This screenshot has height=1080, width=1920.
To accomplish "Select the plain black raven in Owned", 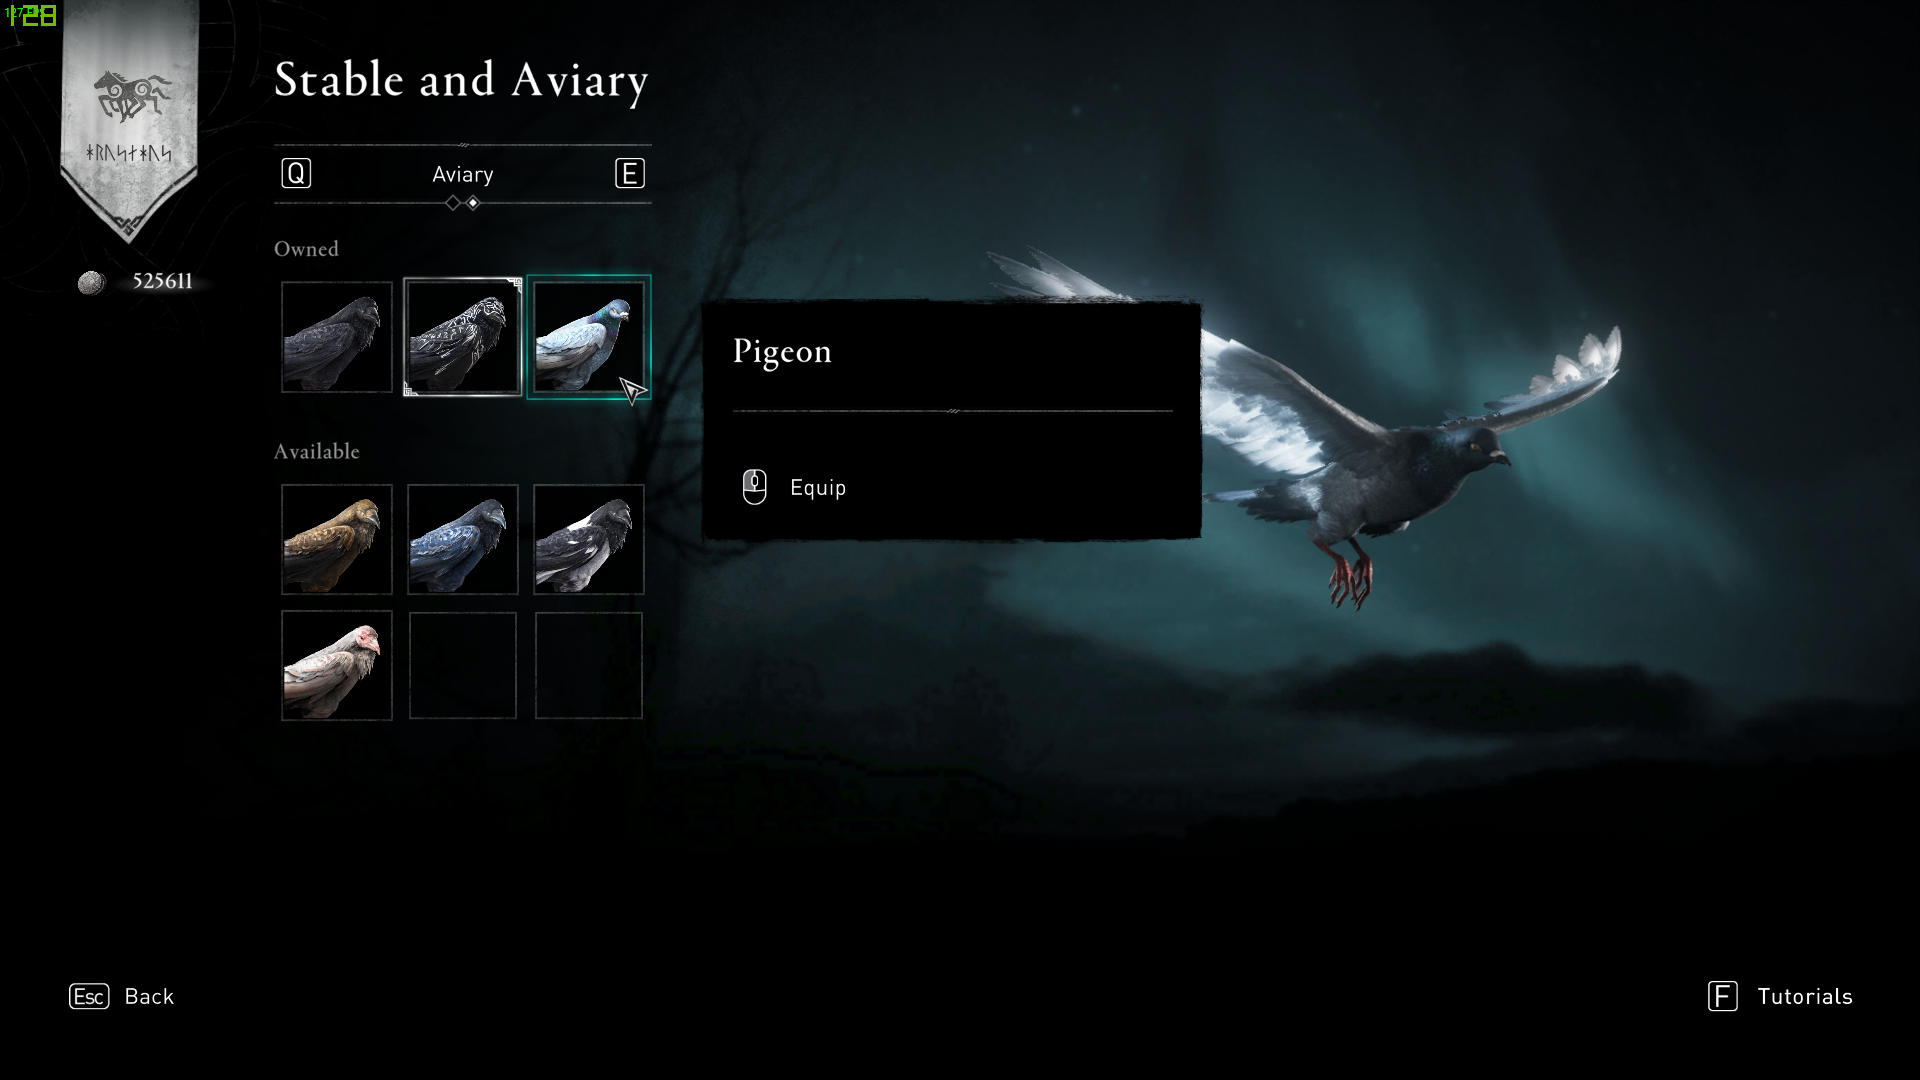I will tap(337, 337).
